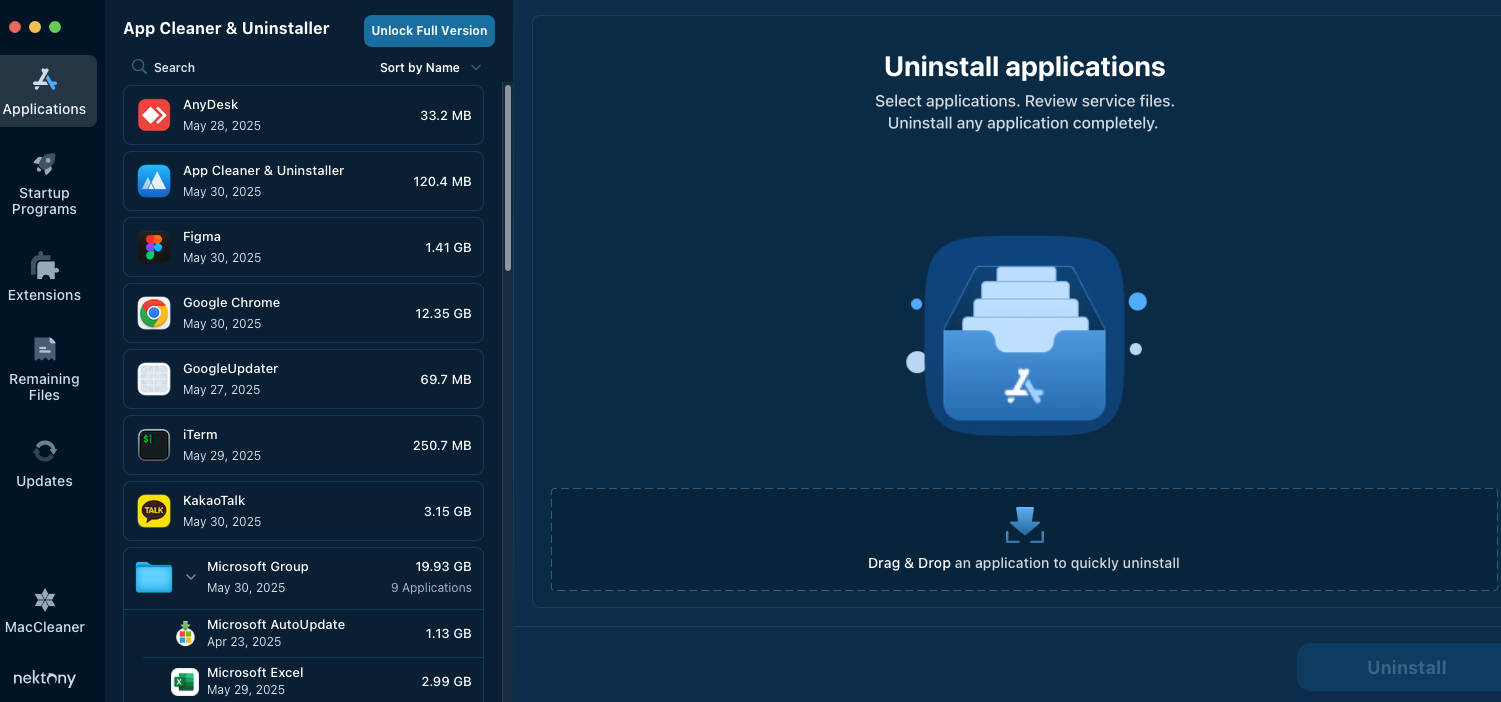Screen dimensions: 1501x702
Task: Click the Microsoft Group folder icon
Action: point(154,577)
